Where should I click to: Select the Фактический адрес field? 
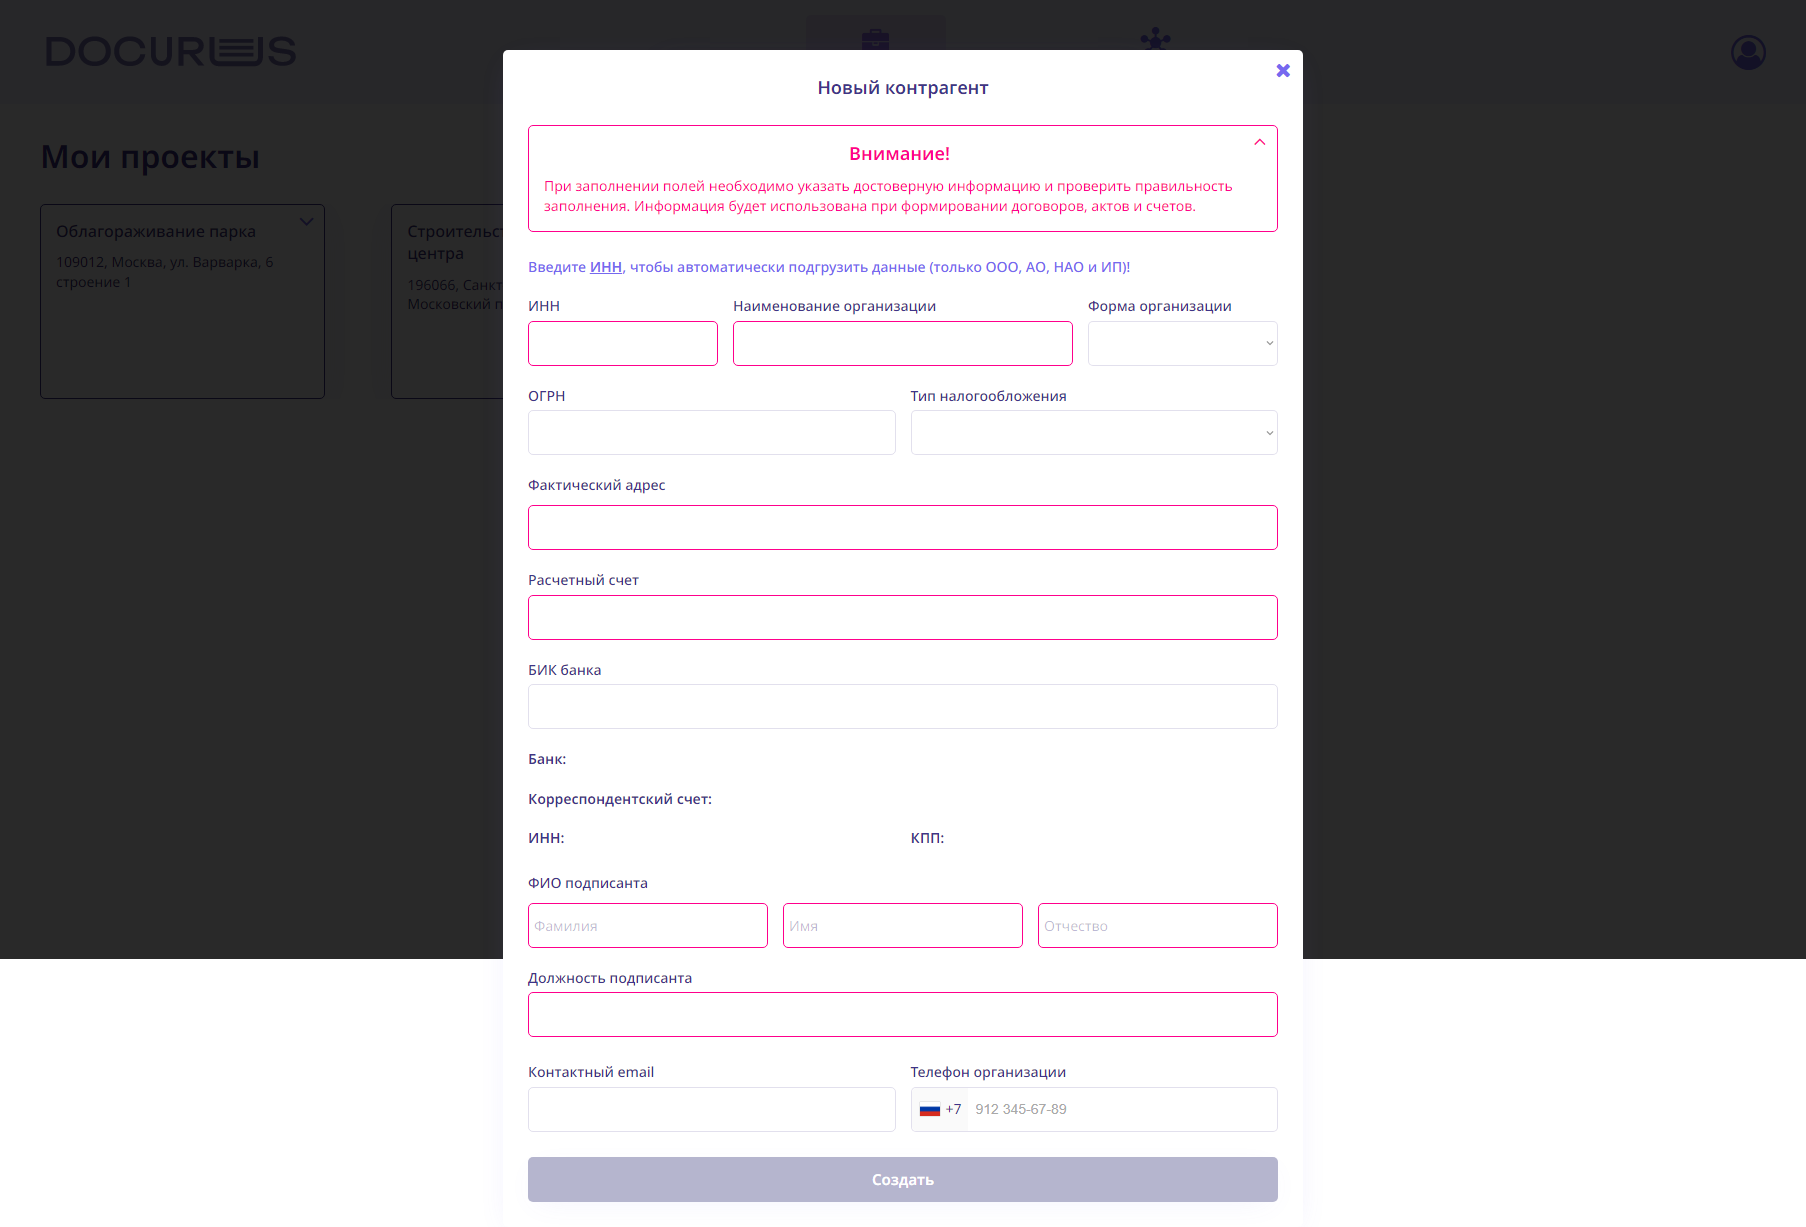[902, 527]
